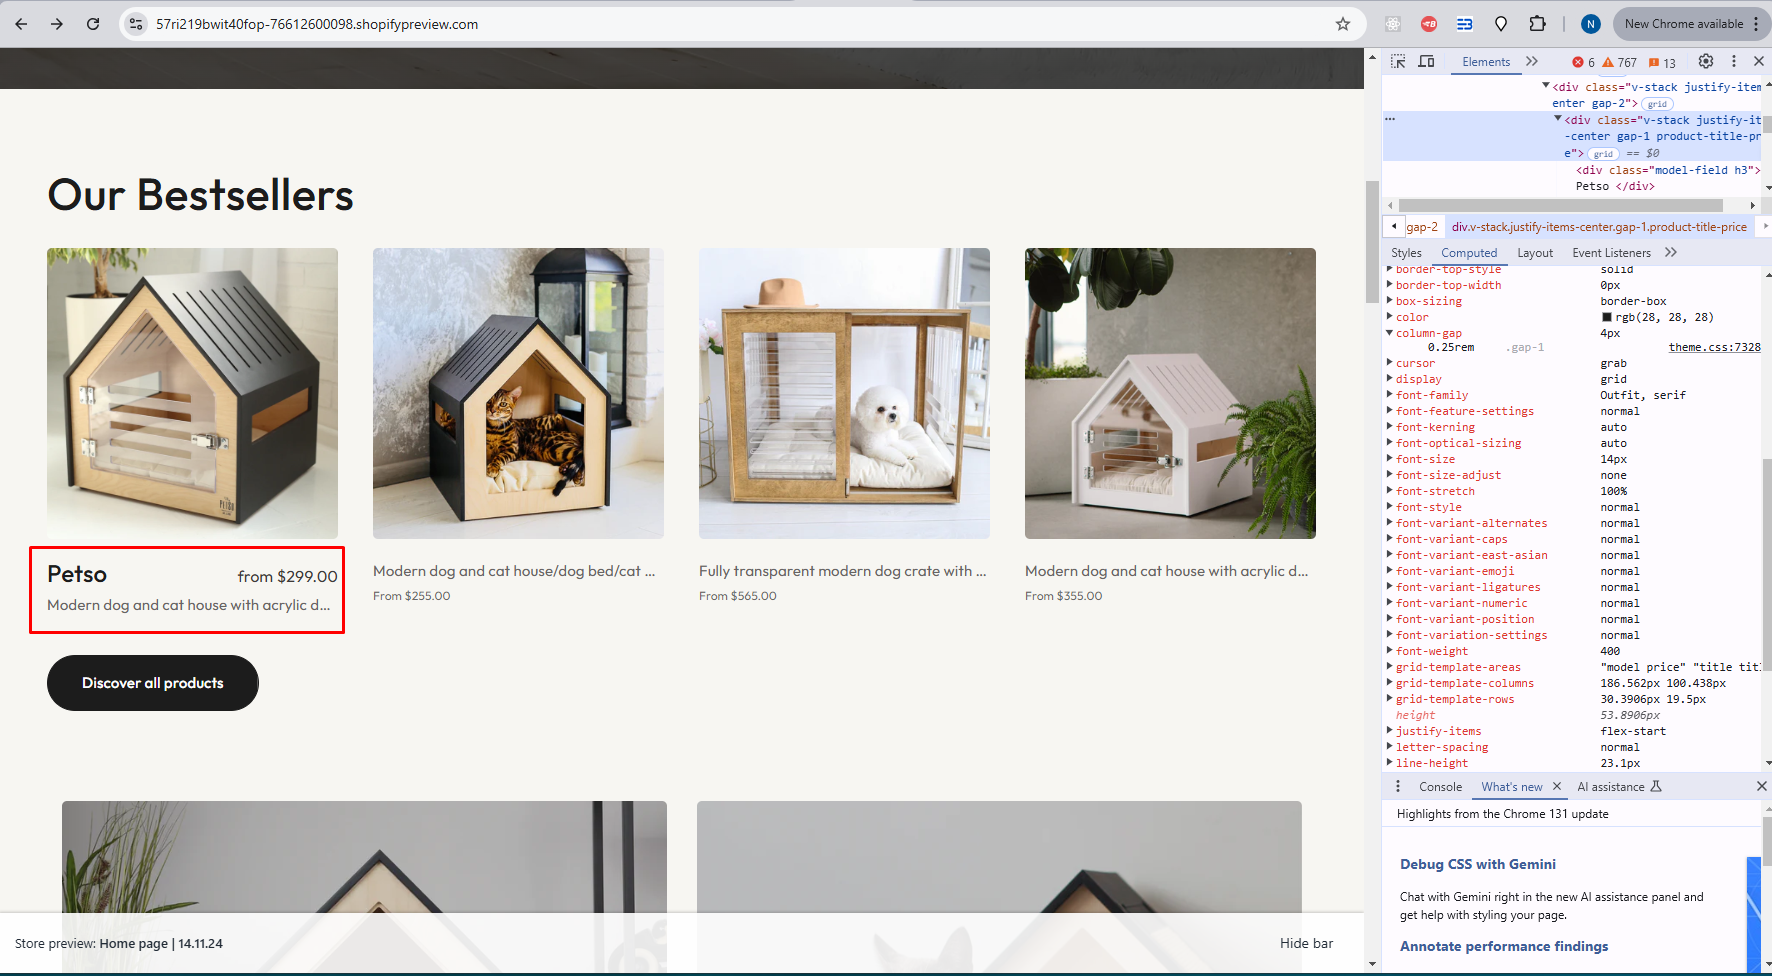Open Debug CSS with Gemini link

1477,864
